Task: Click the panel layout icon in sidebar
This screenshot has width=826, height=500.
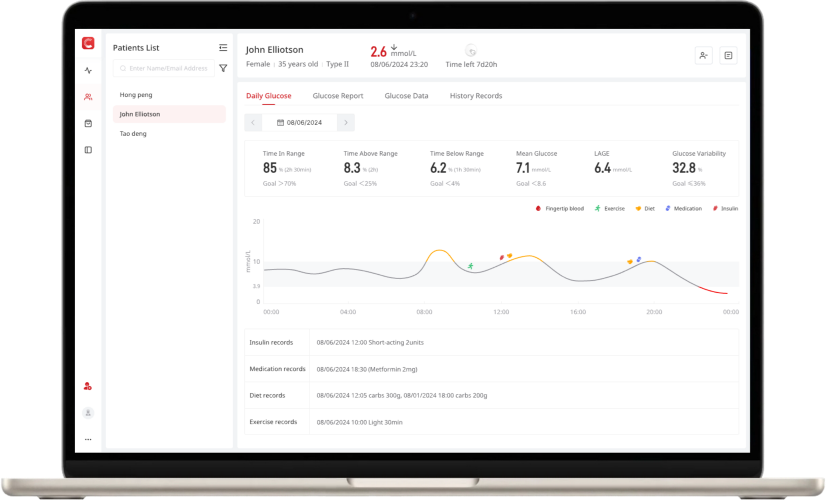Action: (x=88, y=150)
